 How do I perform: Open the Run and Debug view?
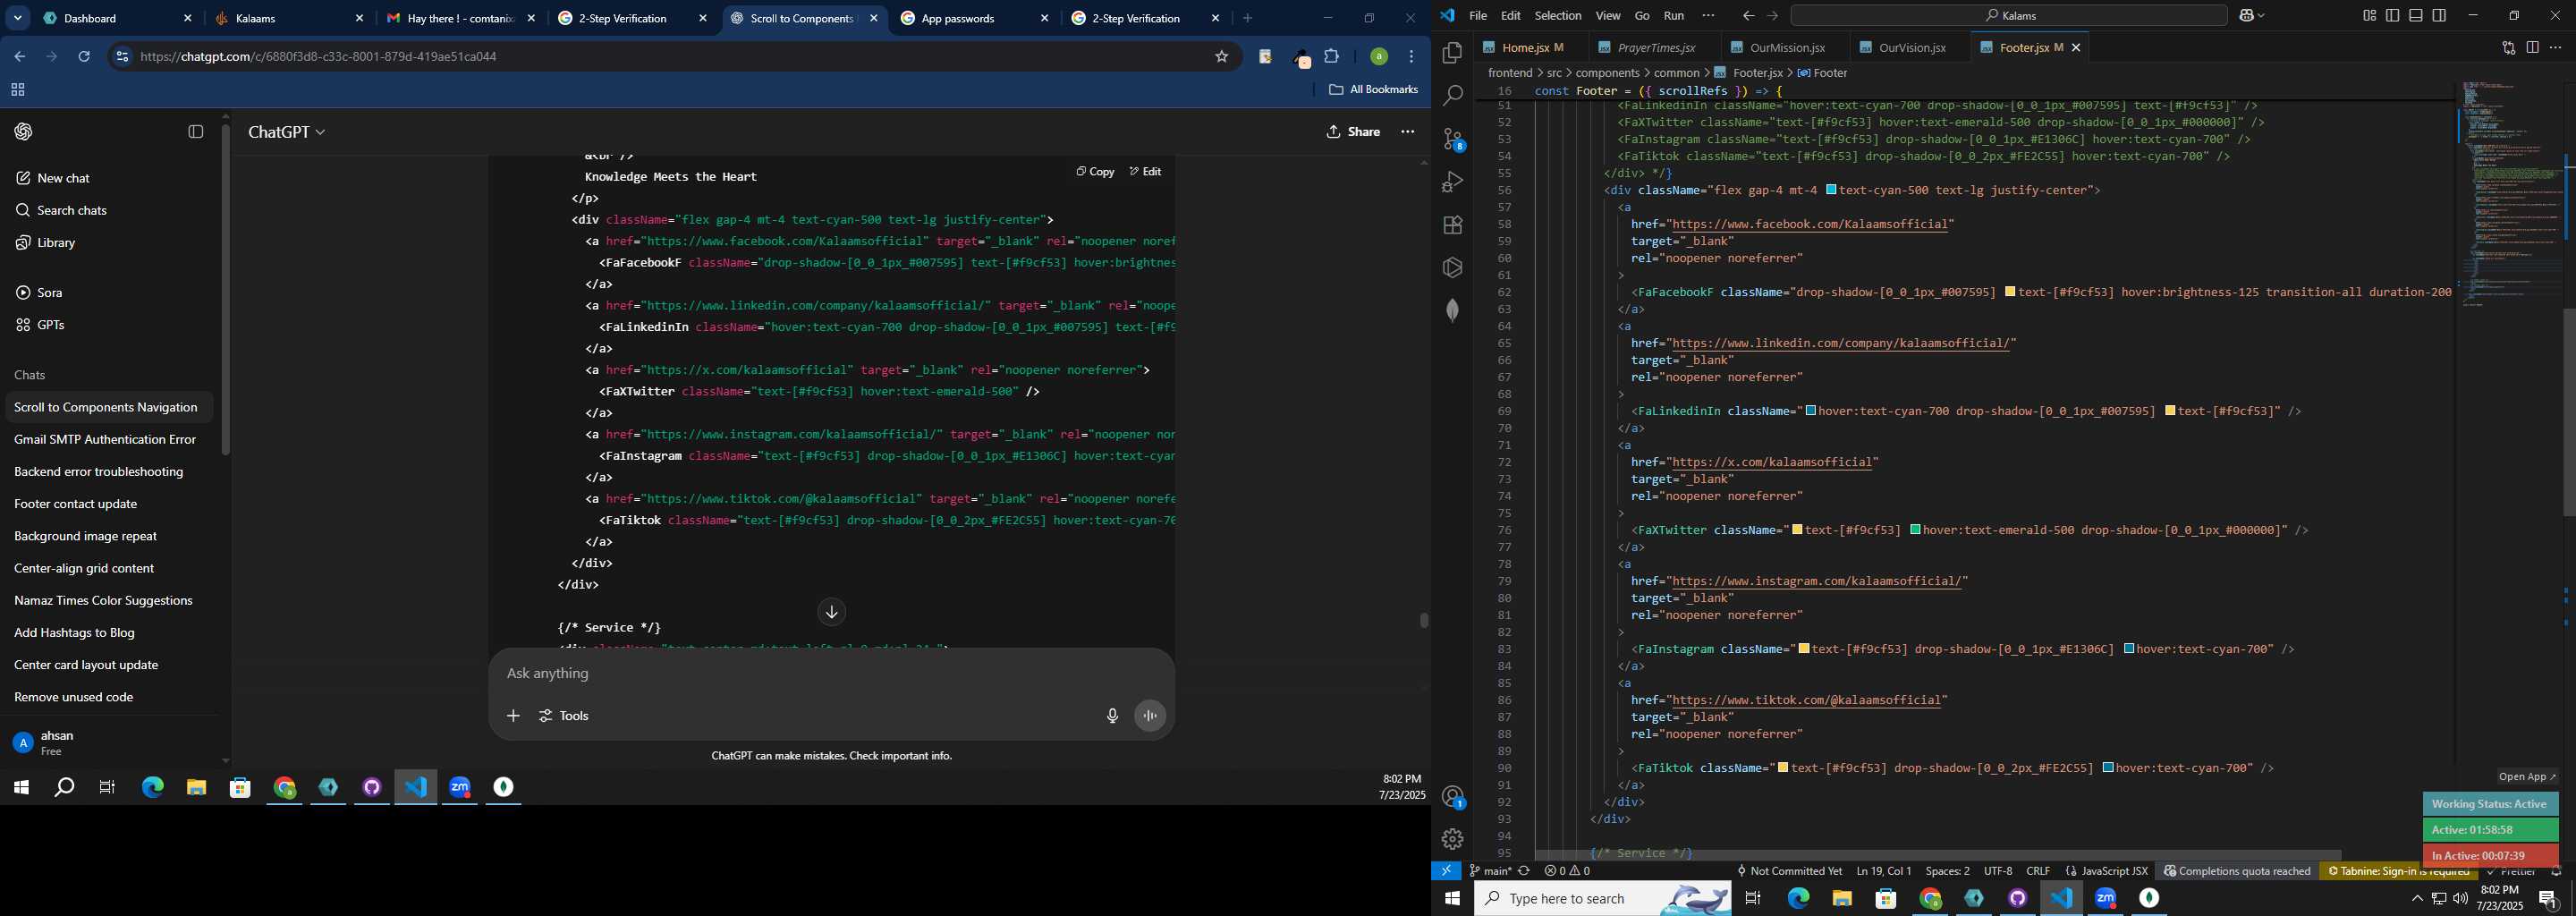[x=1452, y=182]
